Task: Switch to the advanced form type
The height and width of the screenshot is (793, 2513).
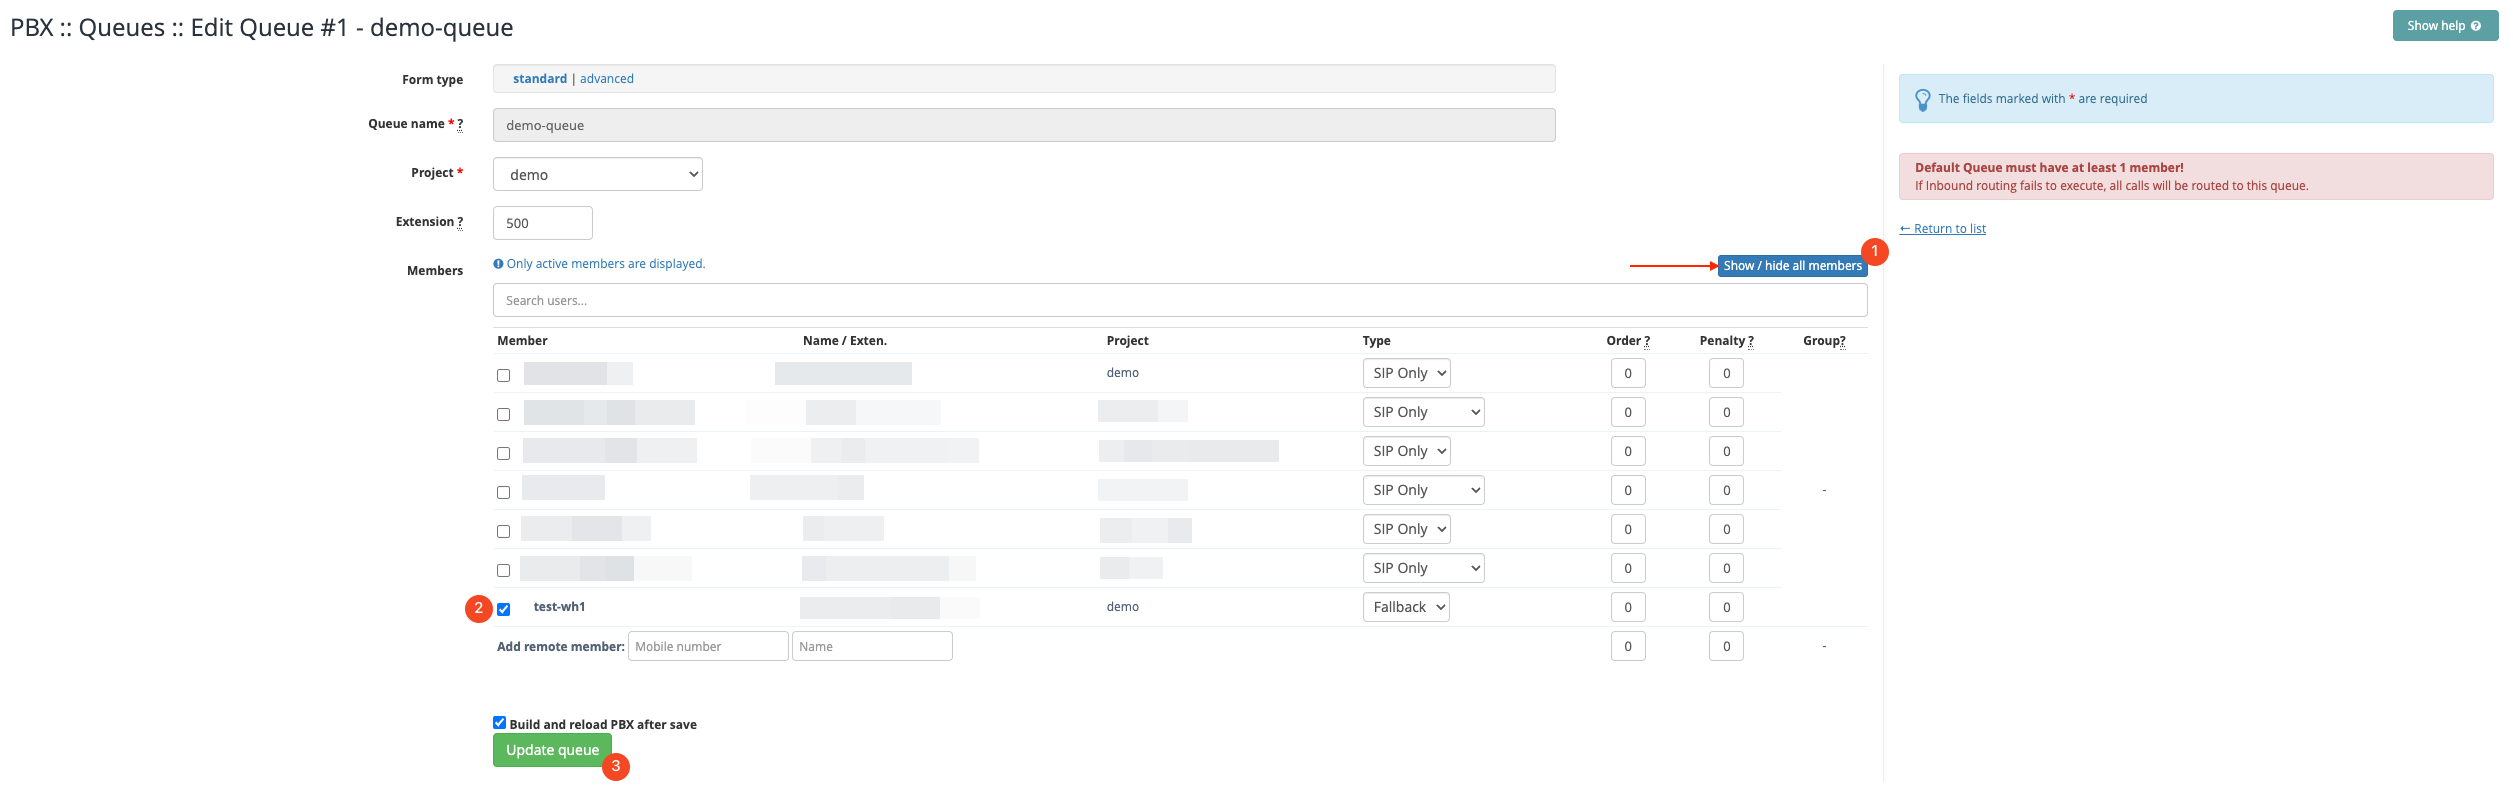Action: [x=606, y=79]
